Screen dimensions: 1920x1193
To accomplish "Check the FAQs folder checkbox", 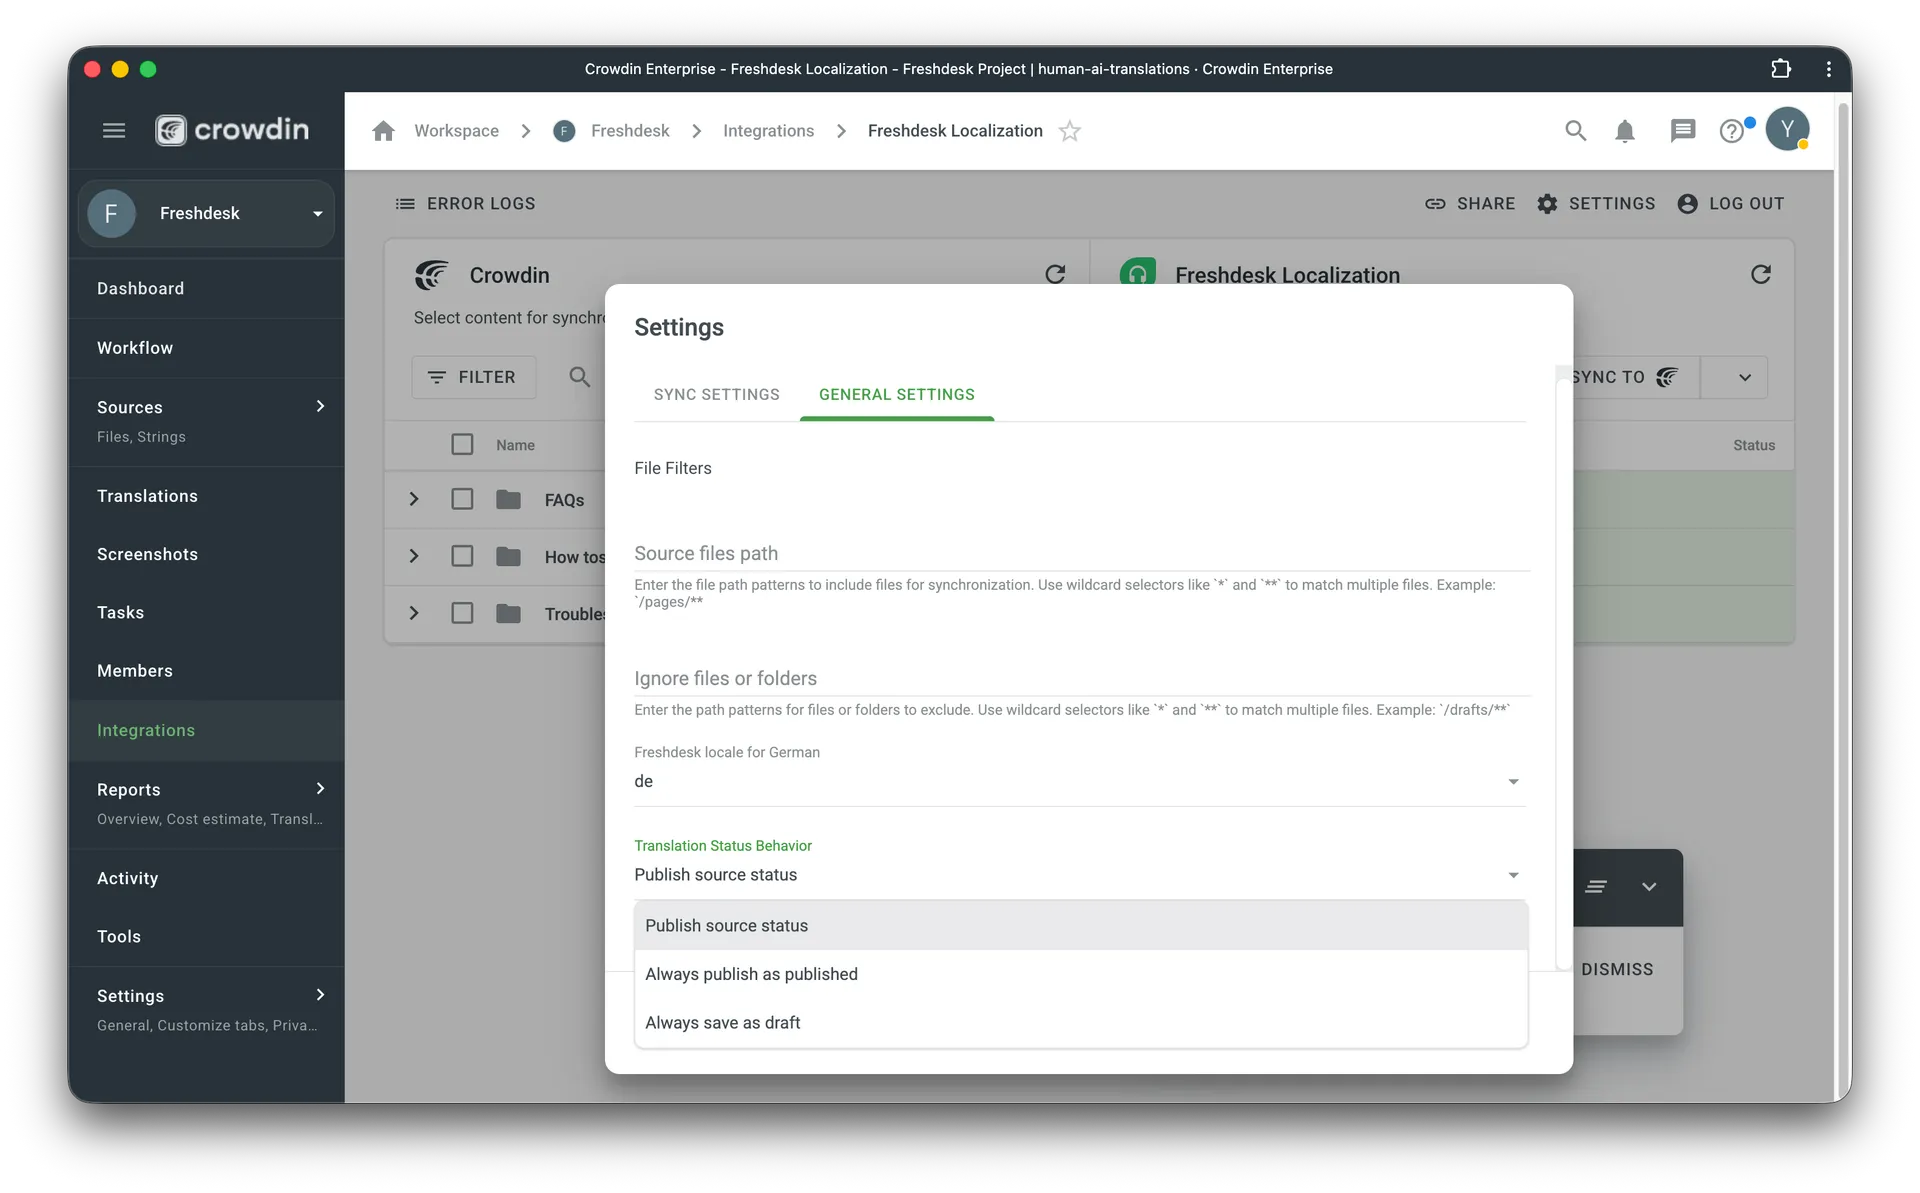I will click(462, 499).
